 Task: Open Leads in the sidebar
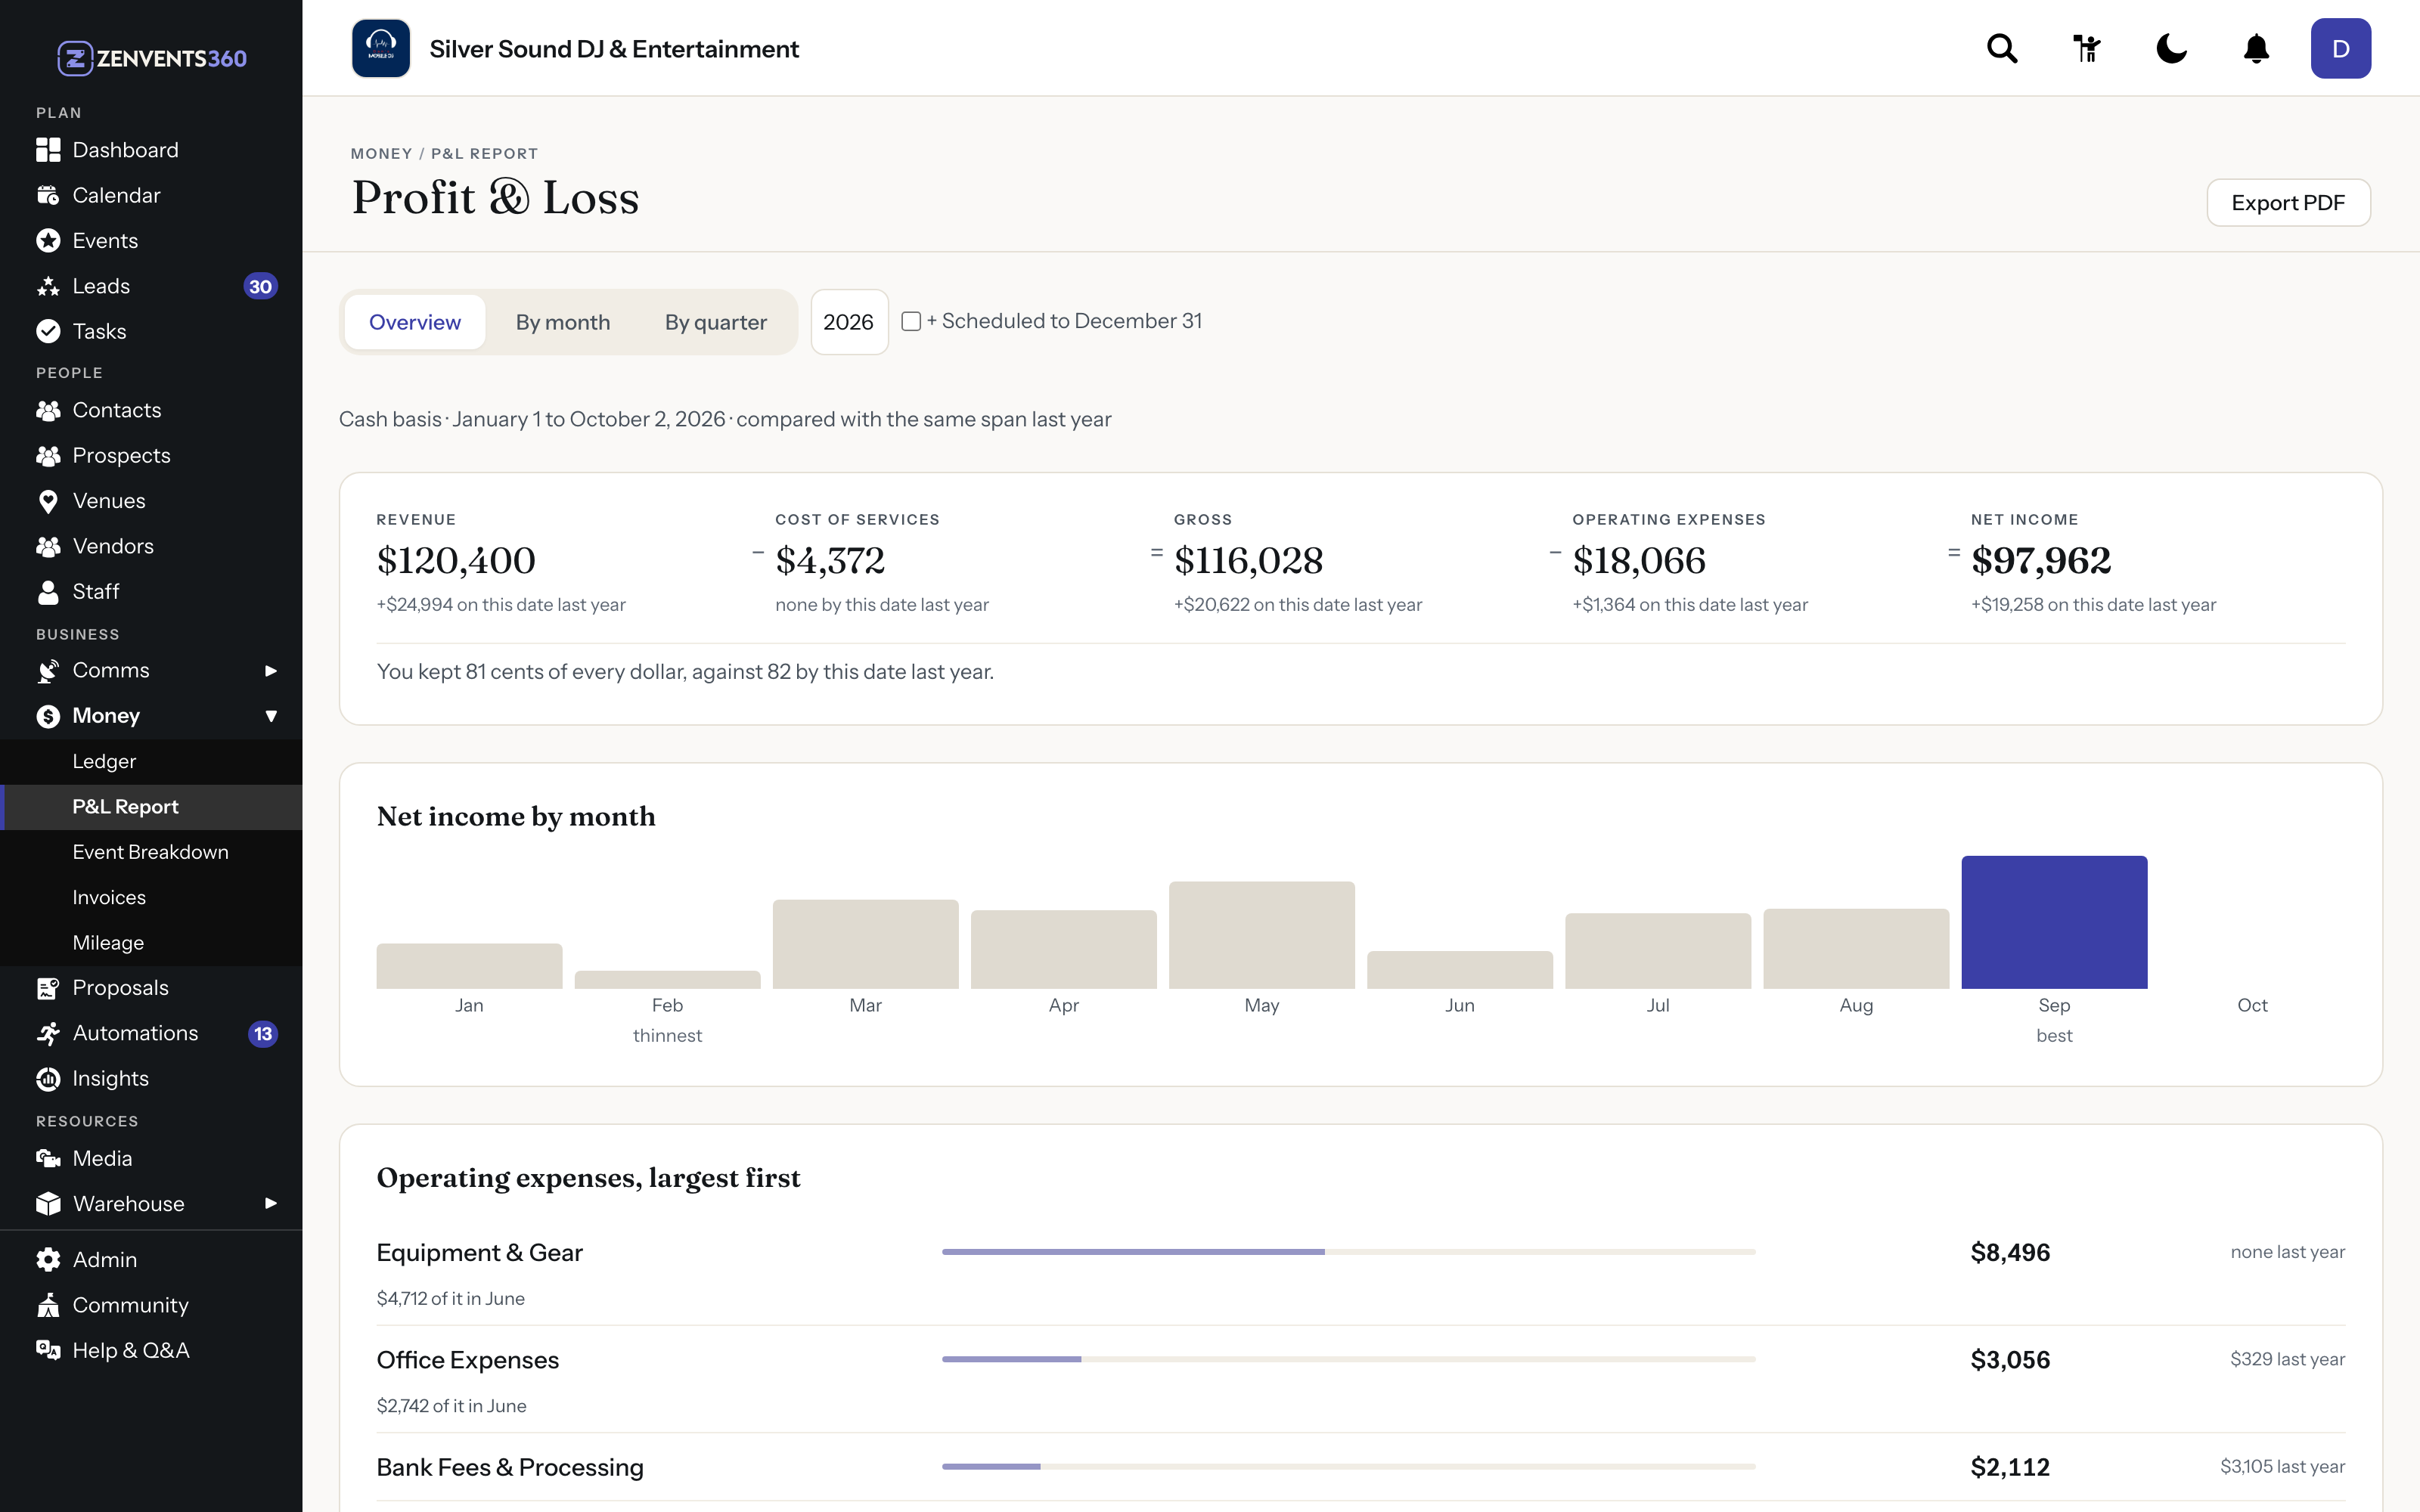(x=151, y=286)
